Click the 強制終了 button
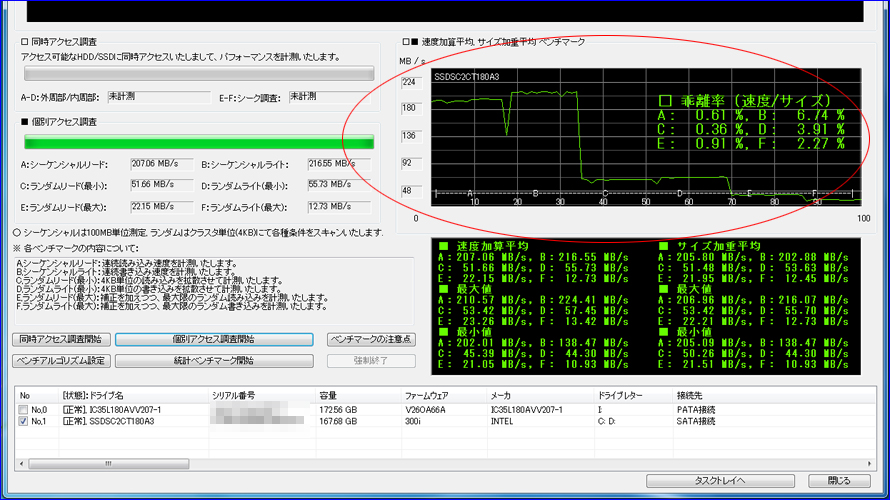The image size is (890, 500). (x=371, y=361)
